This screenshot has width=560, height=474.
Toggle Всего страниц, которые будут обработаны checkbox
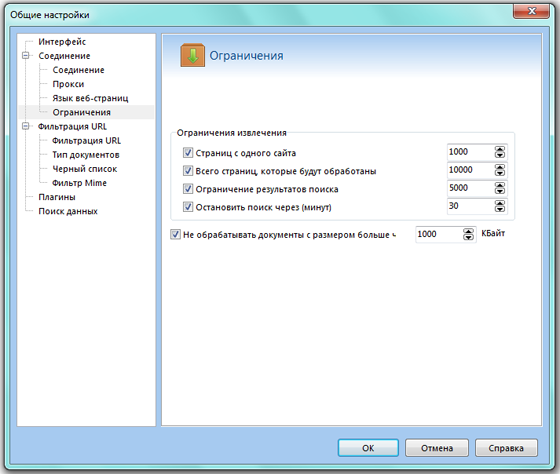coord(188,170)
